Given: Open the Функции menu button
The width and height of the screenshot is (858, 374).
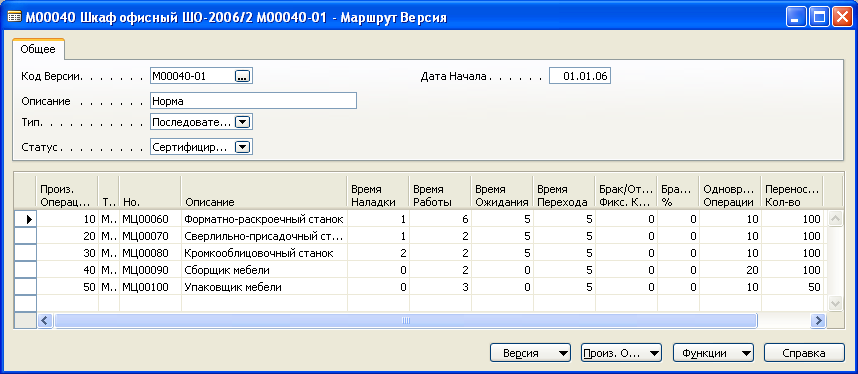Looking at the screenshot, I should (713, 353).
